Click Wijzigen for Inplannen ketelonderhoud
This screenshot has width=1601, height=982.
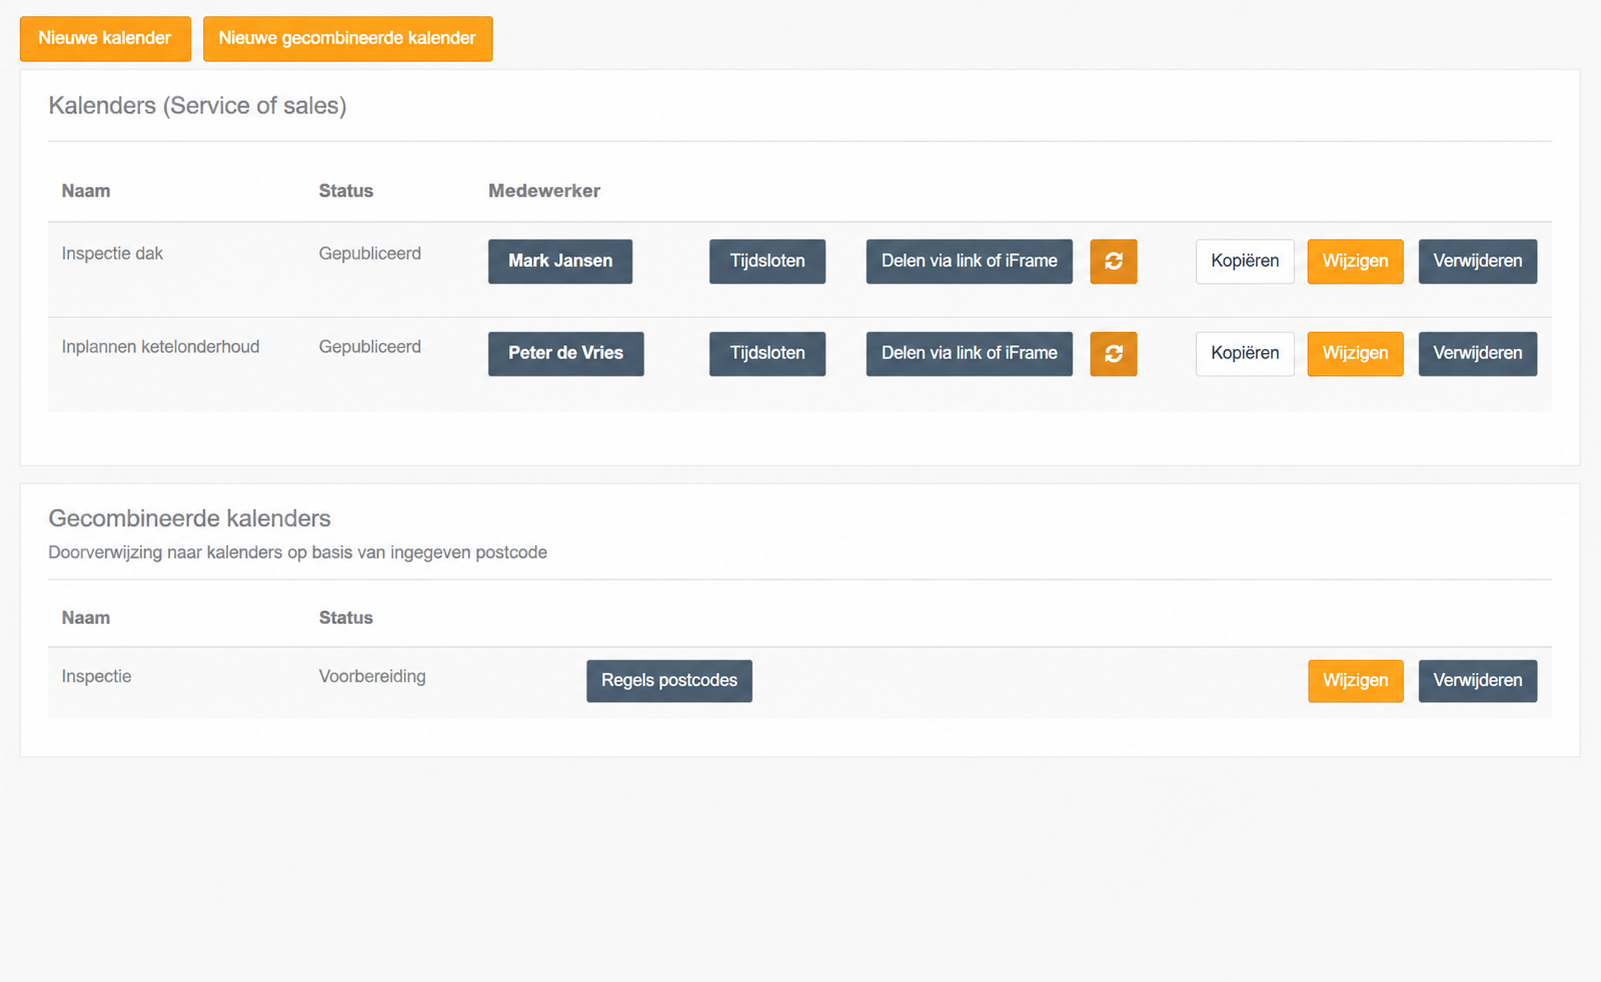click(x=1355, y=354)
